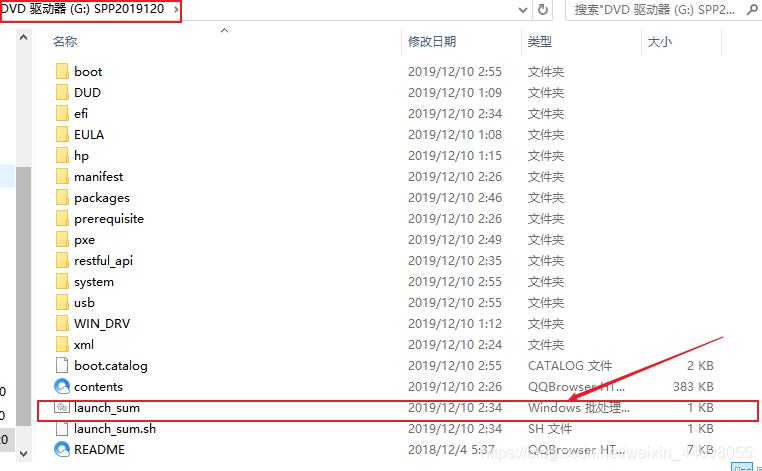Click the date 2018/12/4 5:37 of README
Image resolution: width=762 pixels, height=471 pixels.
tap(451, 450)
